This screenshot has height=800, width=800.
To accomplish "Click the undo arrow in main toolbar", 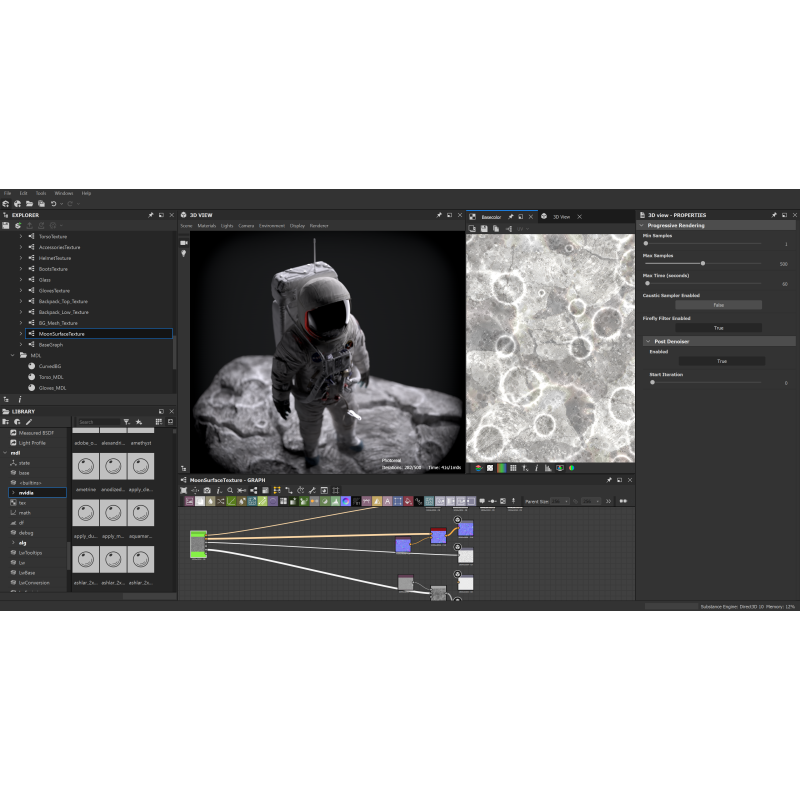I will pyautogui.click(x=54, y=203).
